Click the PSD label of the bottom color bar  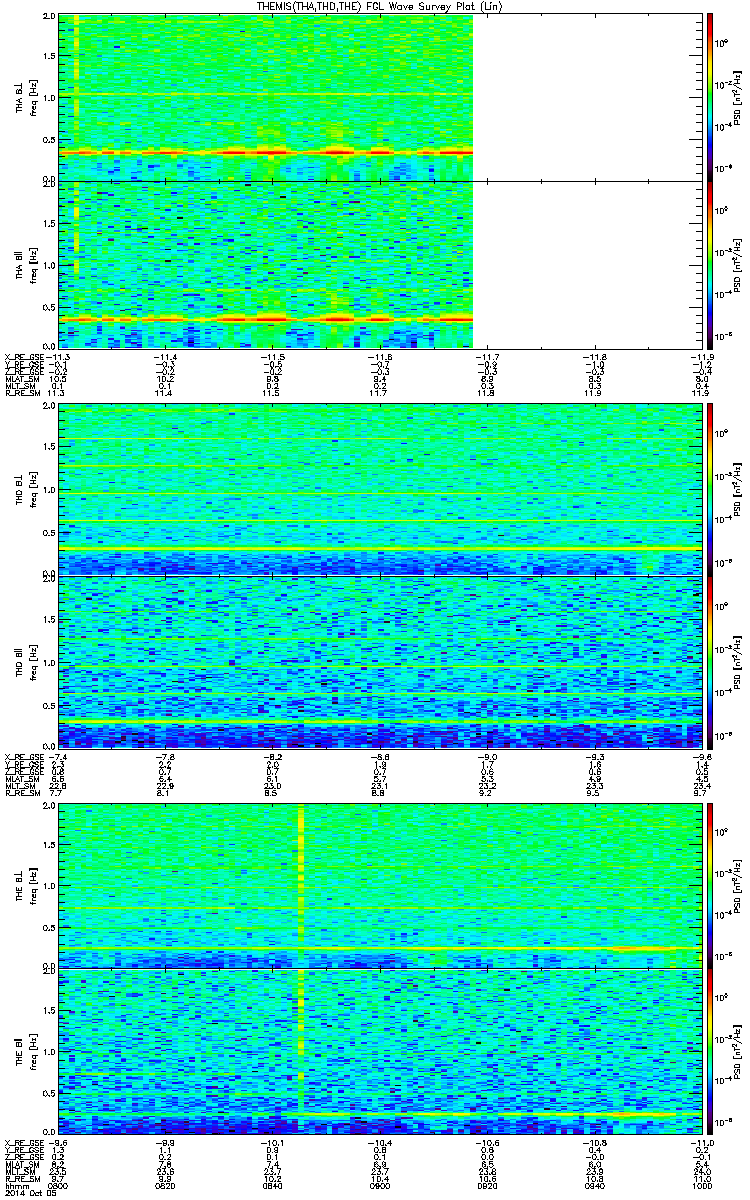737,1050
